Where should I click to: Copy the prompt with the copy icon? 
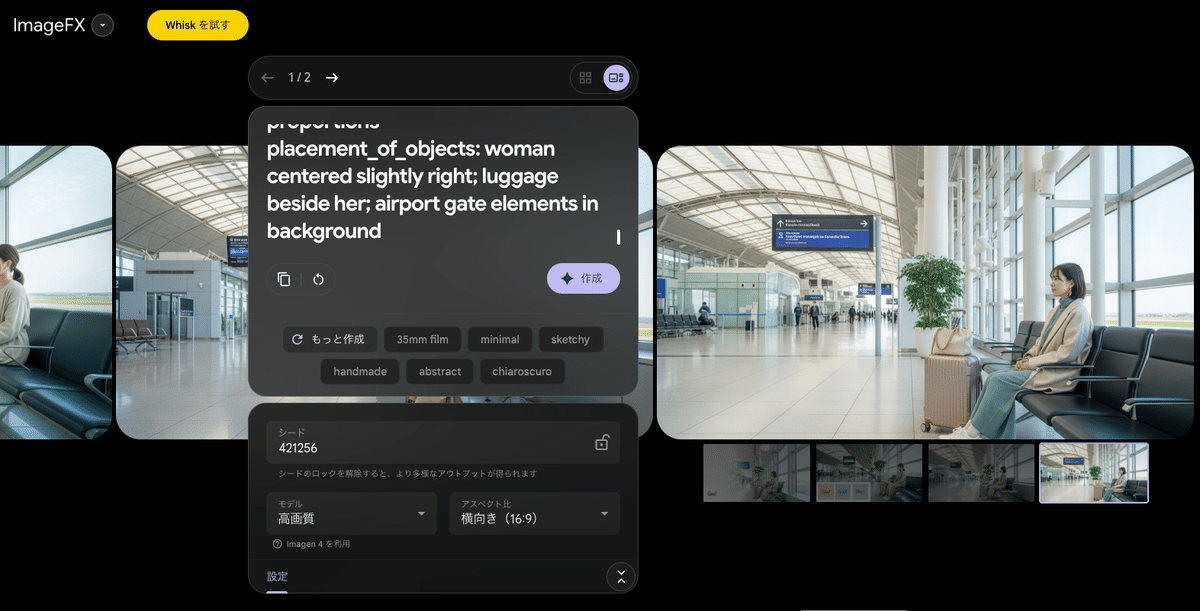pos(284,279)
